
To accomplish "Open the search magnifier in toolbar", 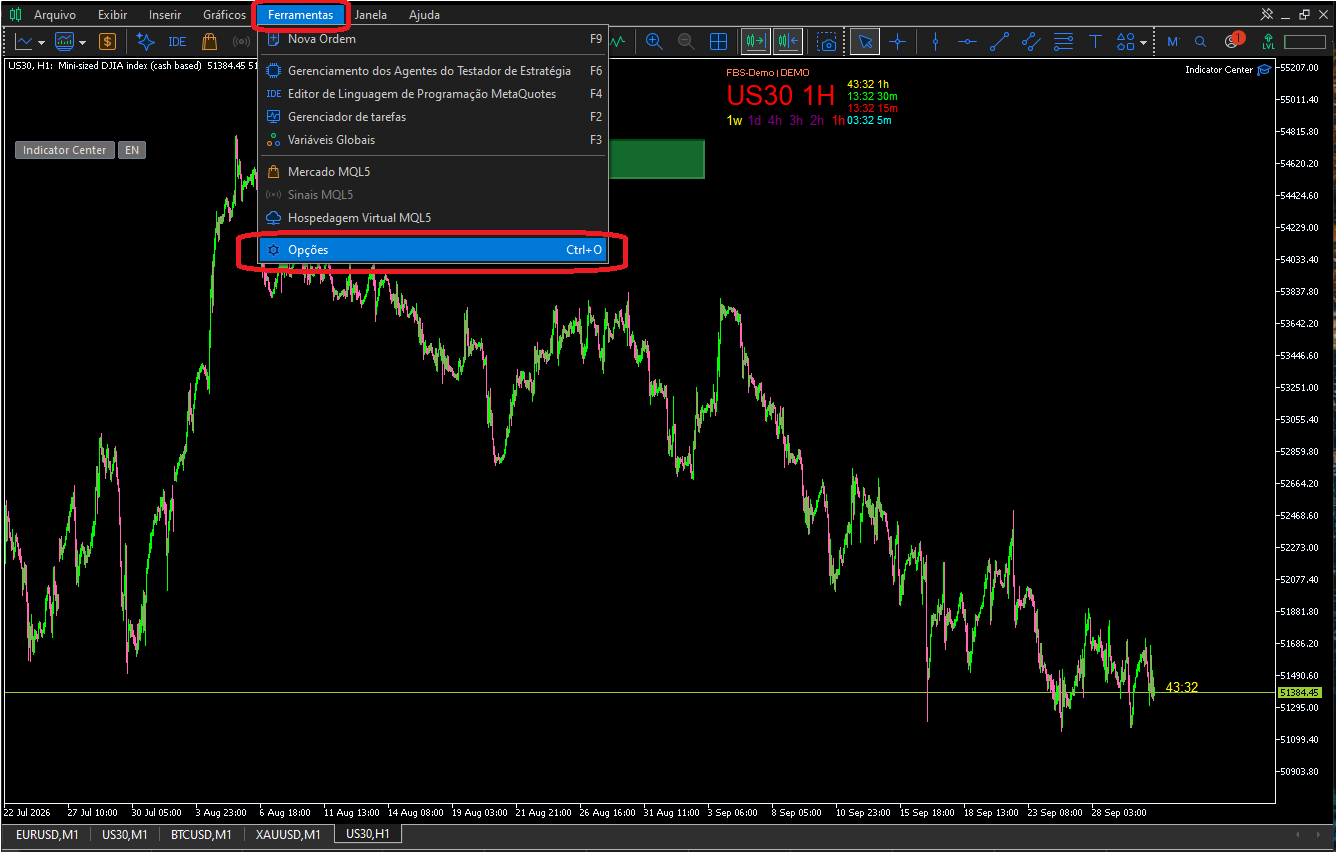I will point(1200,42).
